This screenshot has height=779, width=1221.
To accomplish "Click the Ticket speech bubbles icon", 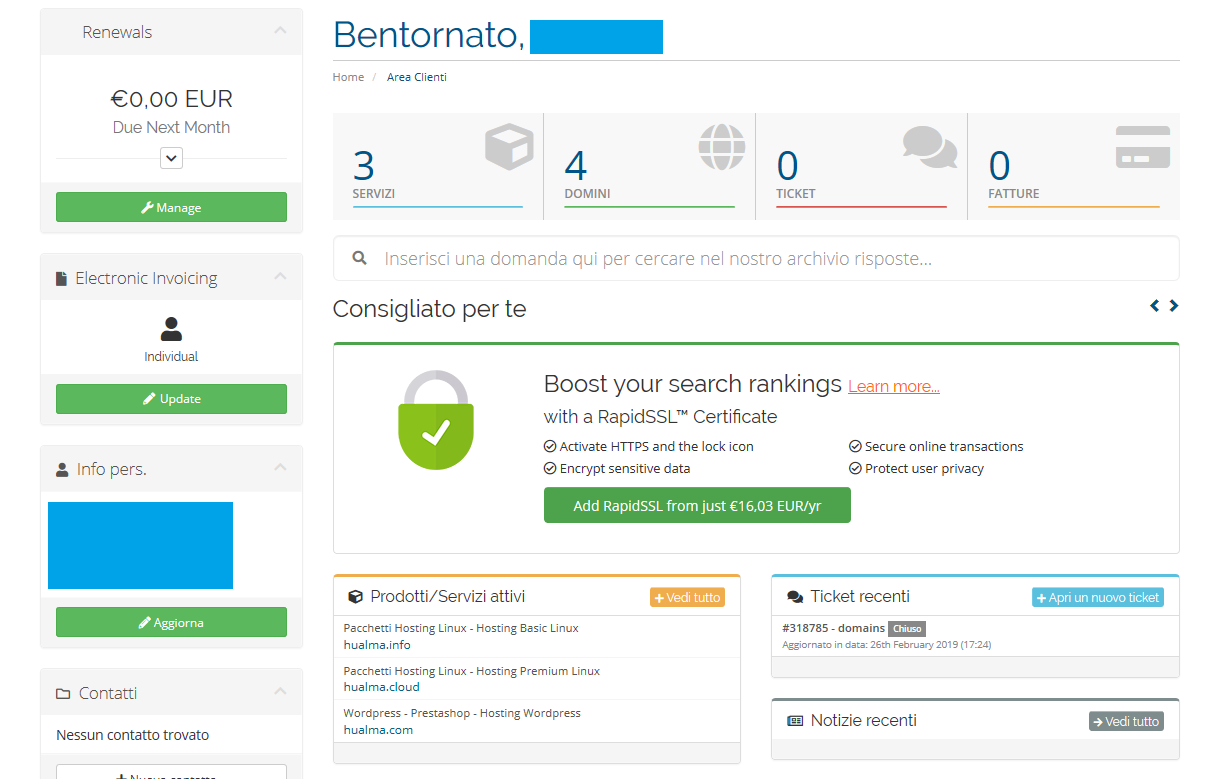I will click(x=930, y=147).
